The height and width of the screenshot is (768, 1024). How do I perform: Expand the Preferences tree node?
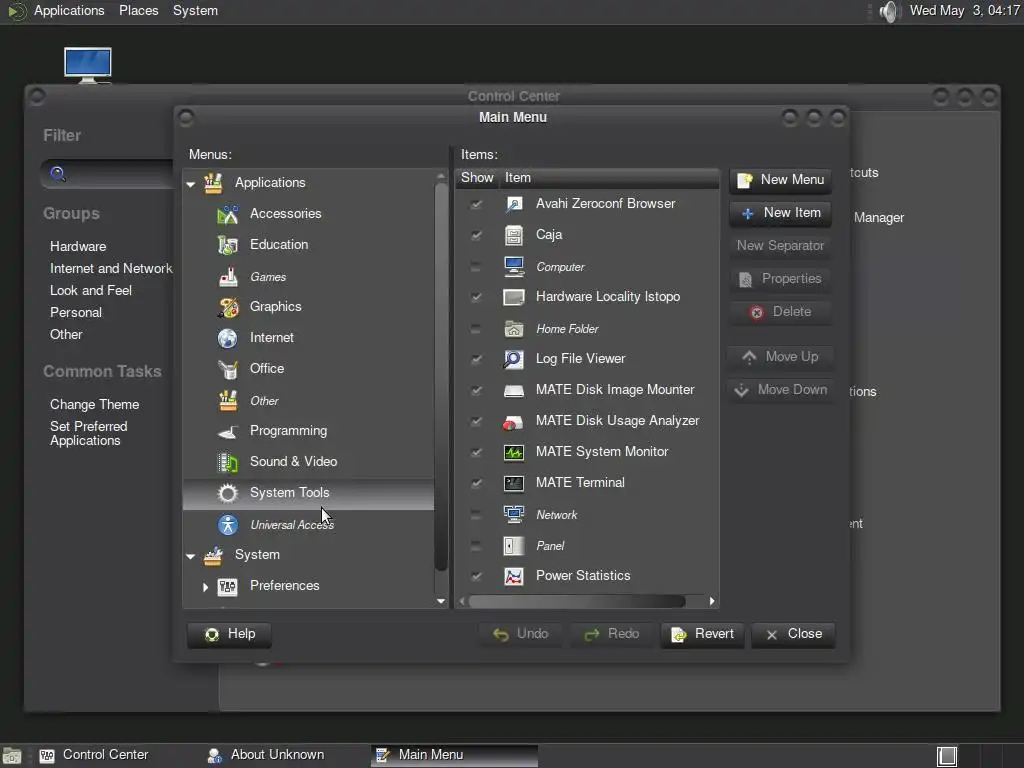coord(205,587)
